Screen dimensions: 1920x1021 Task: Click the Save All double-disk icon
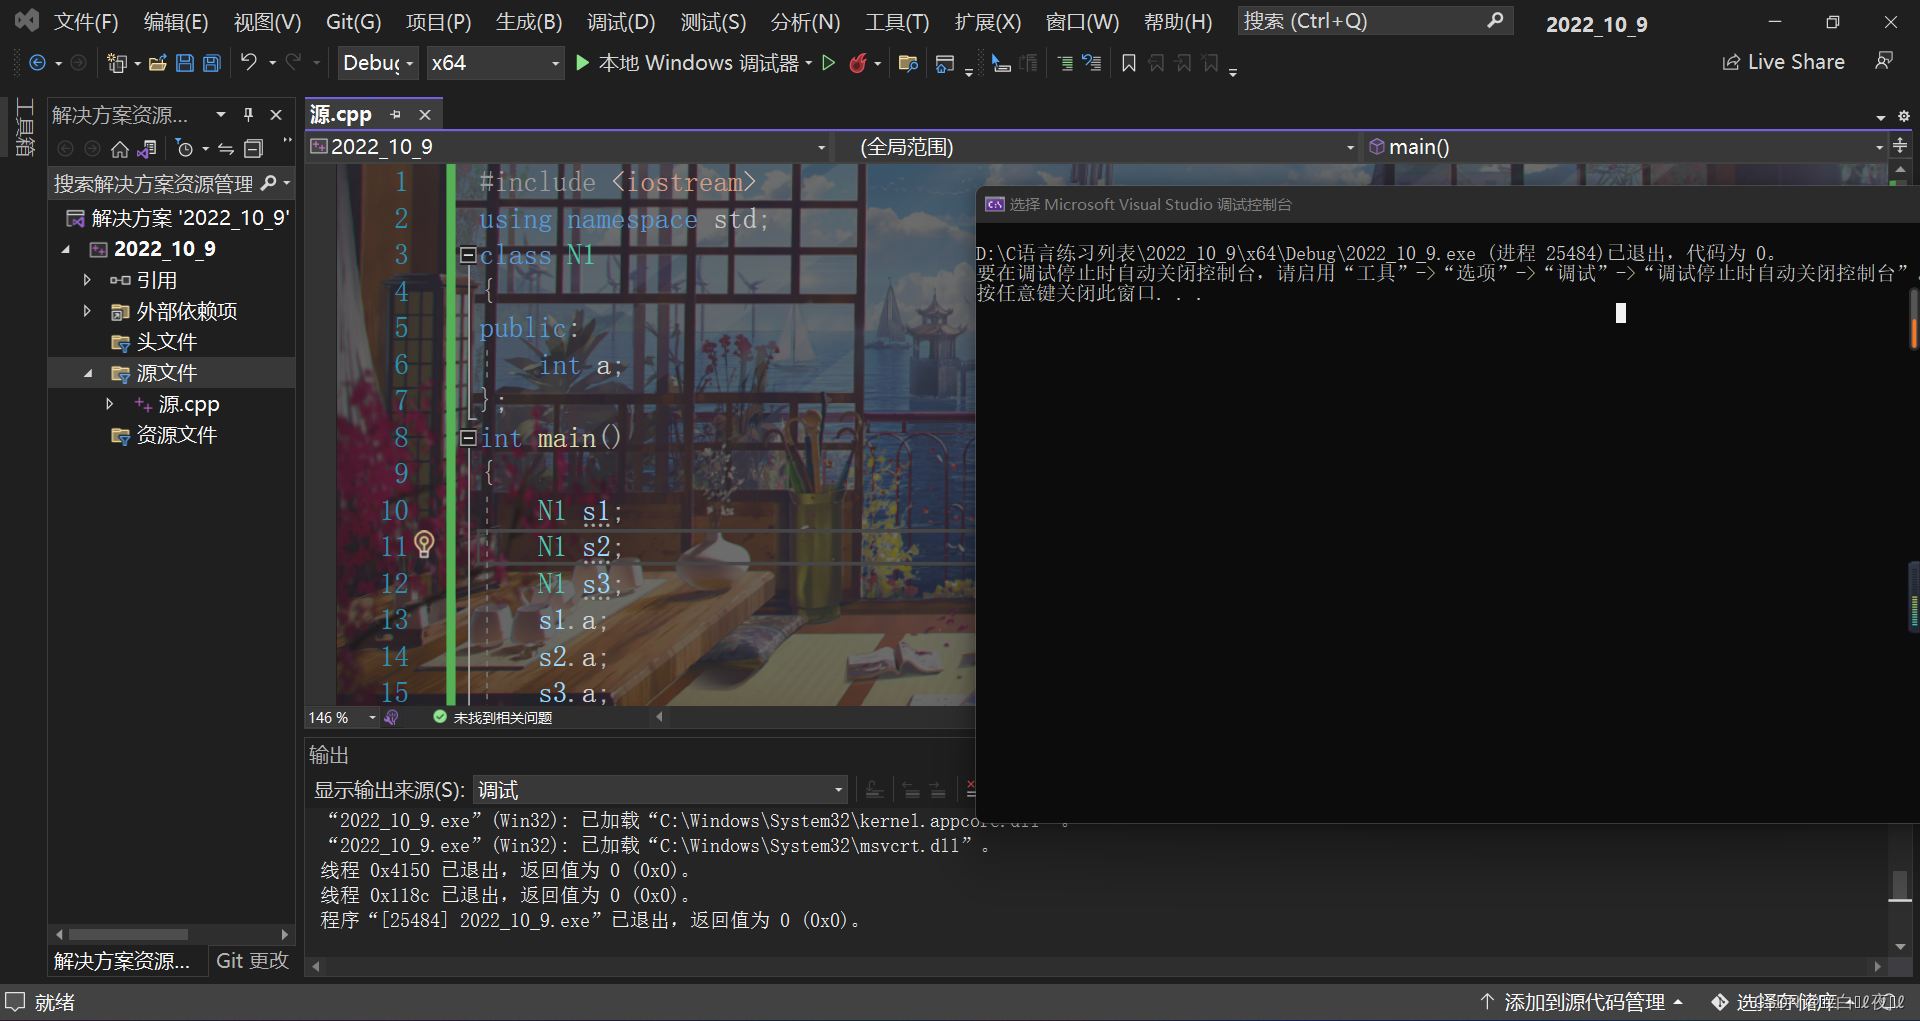pos(211,63)
